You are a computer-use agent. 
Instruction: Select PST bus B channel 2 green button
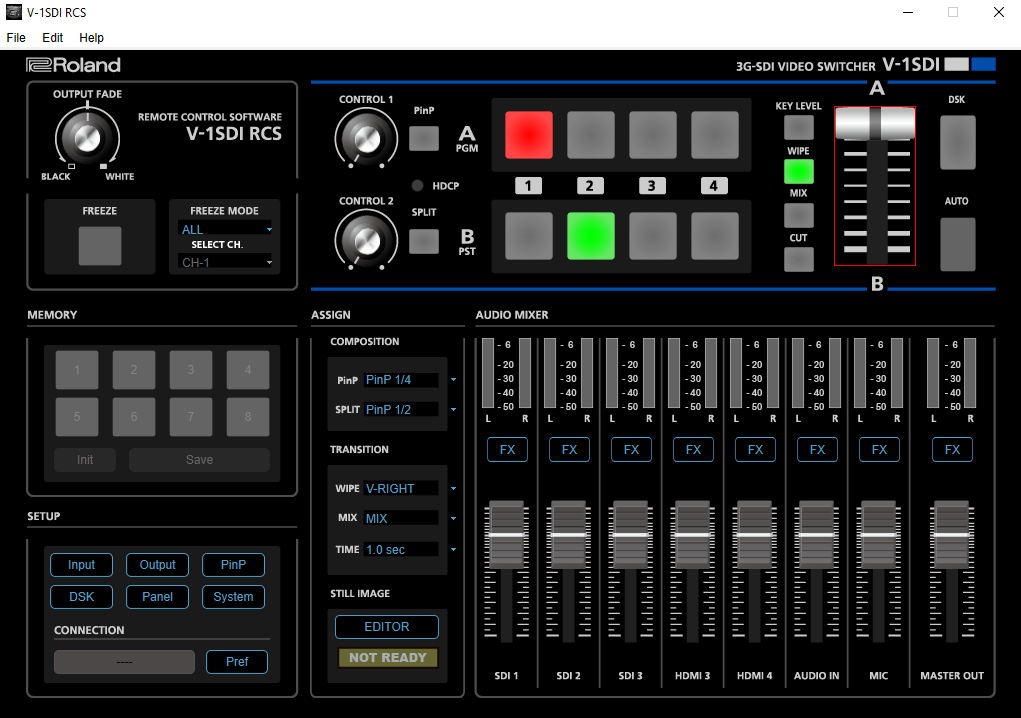591,236
